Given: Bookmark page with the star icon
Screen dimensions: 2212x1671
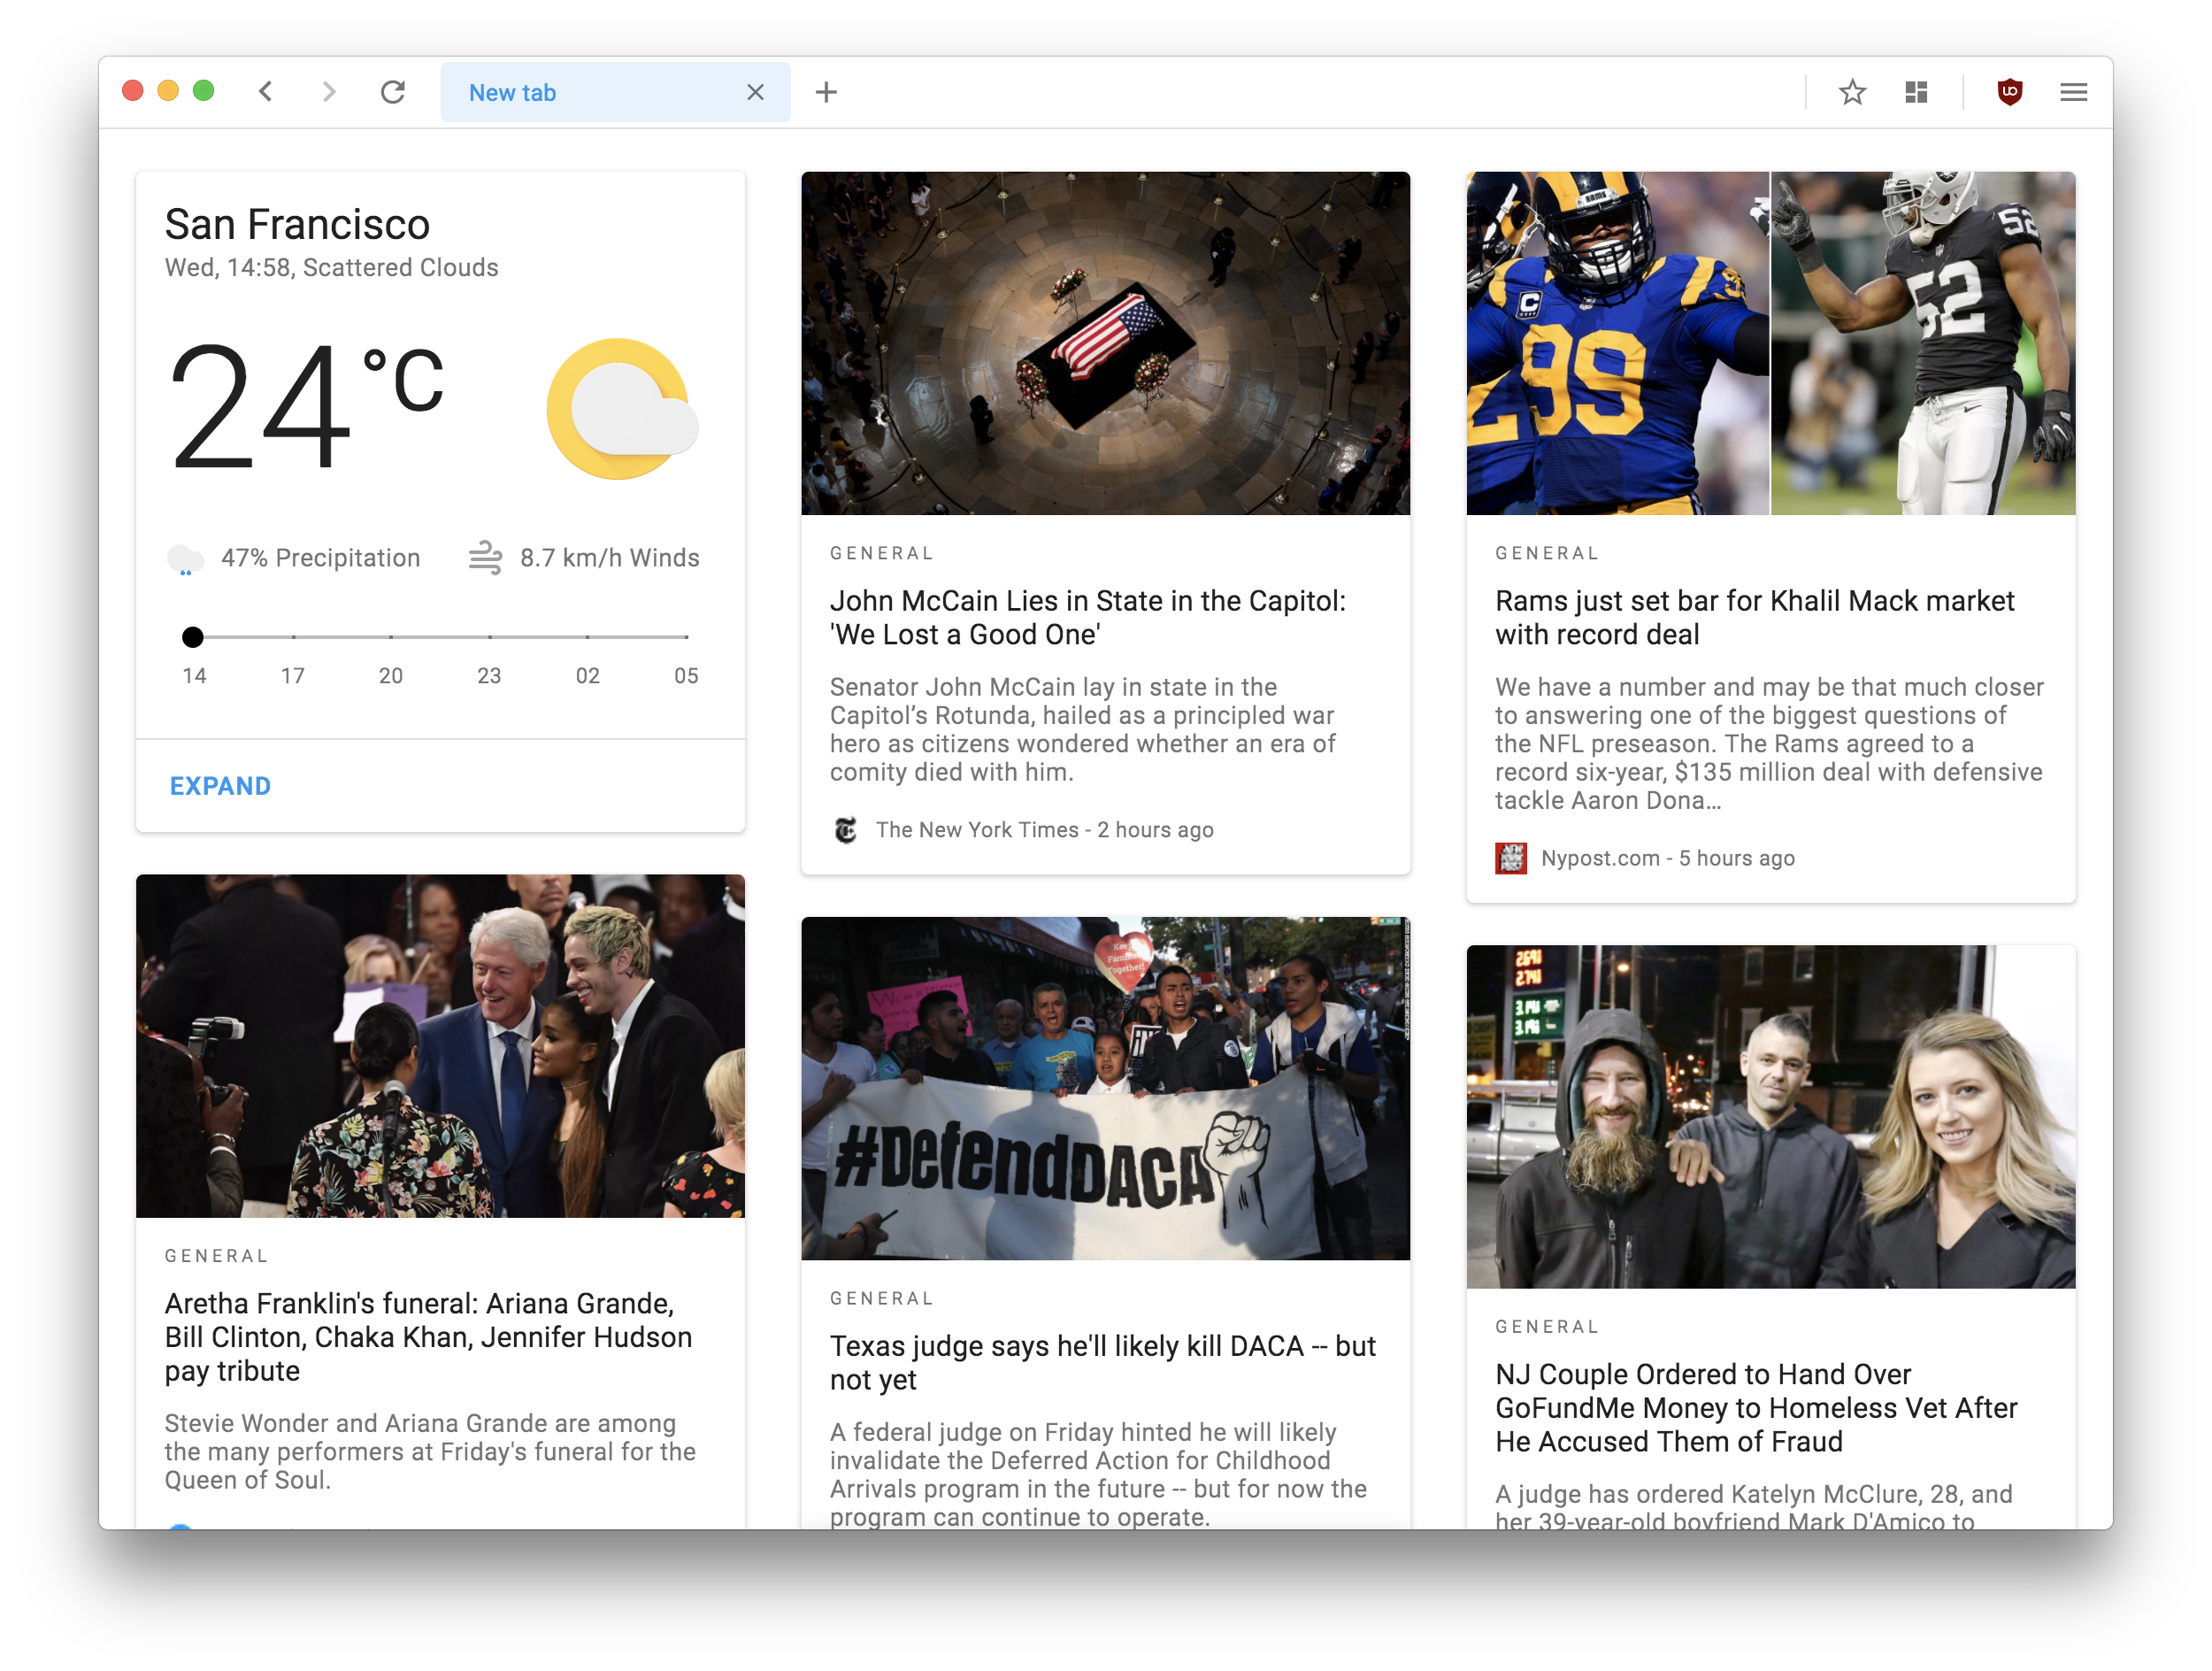Looking at the screenshot, I should 1852,92.
